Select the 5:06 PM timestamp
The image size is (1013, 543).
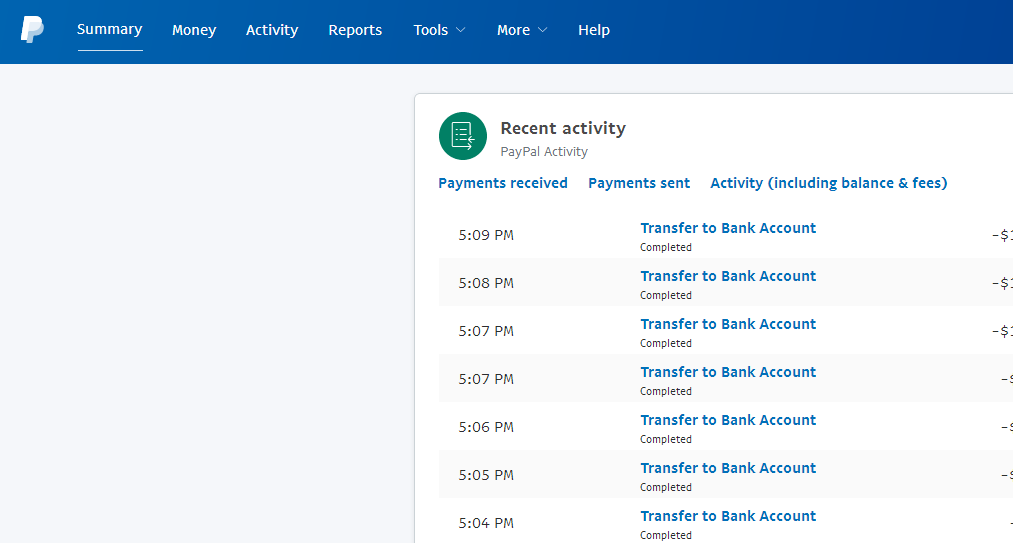pos(486,427)
